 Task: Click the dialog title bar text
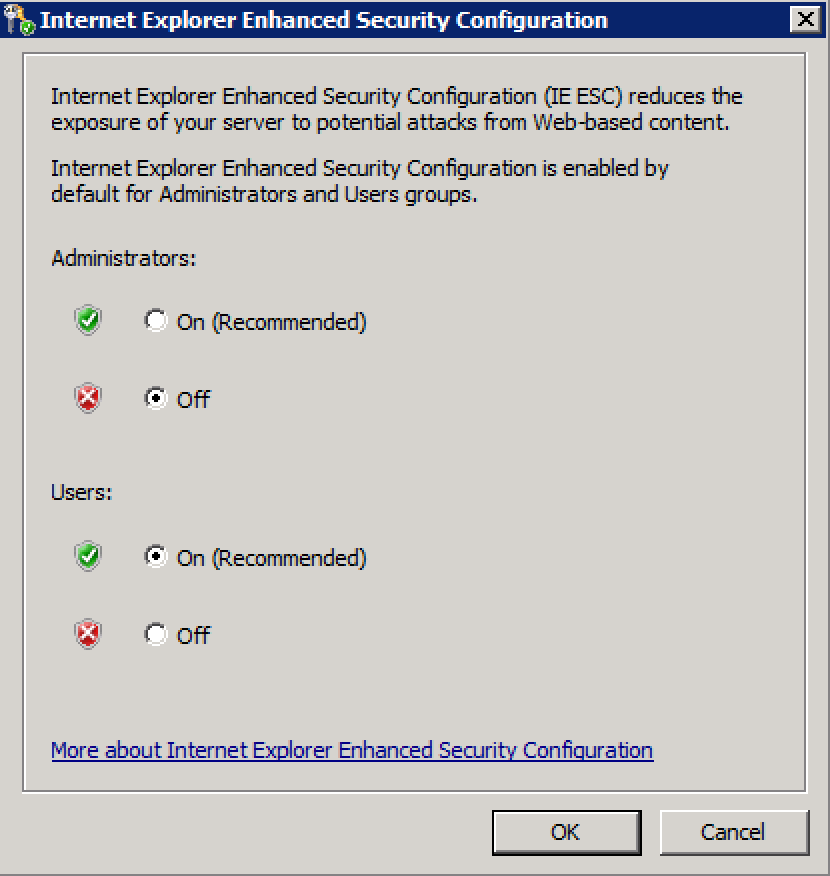324,20
